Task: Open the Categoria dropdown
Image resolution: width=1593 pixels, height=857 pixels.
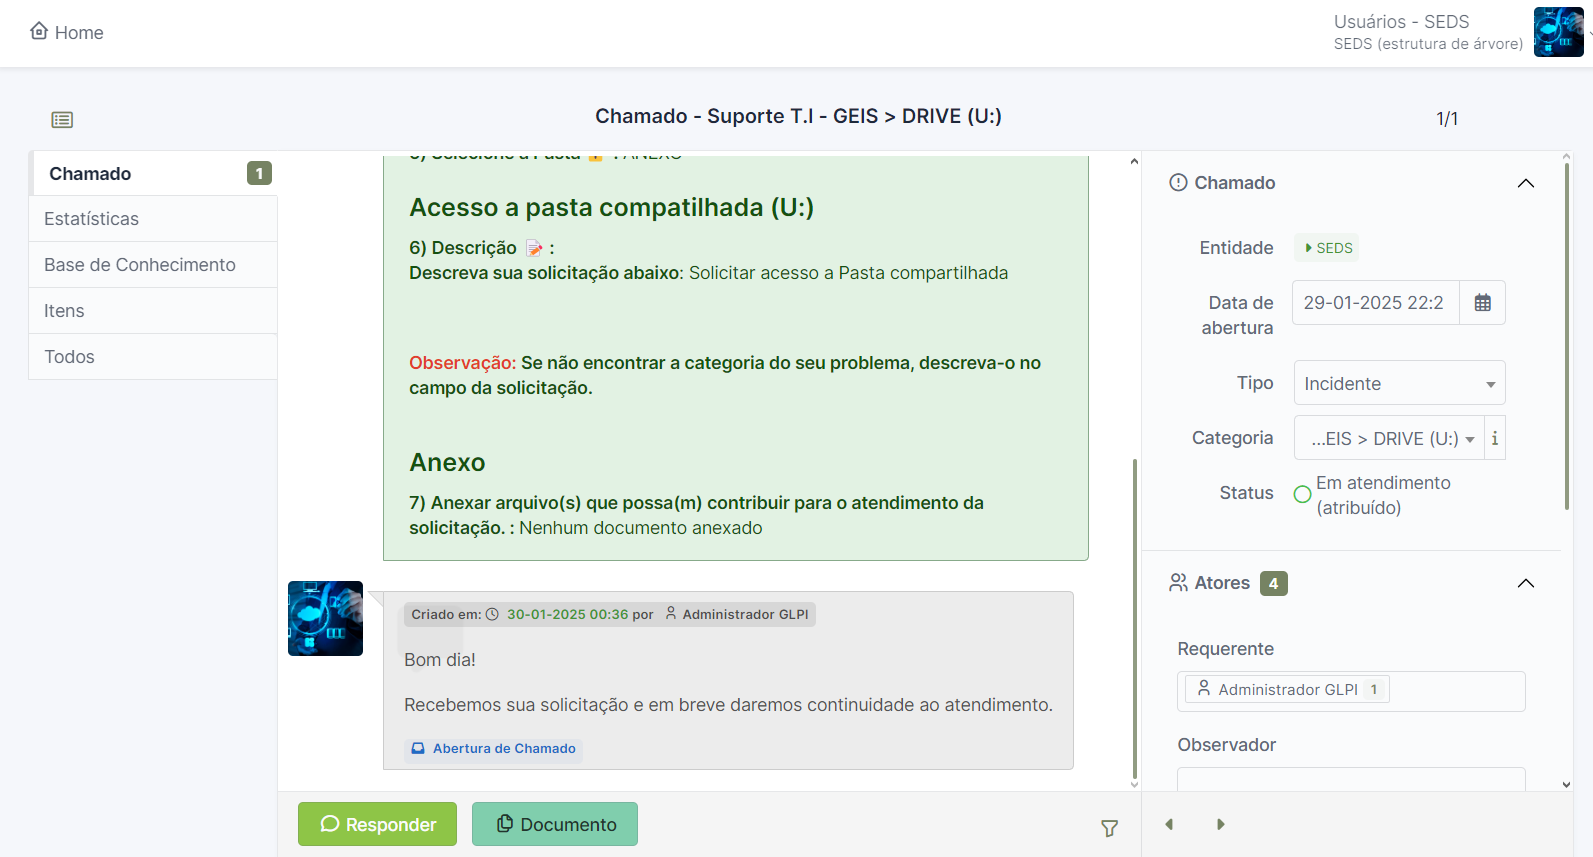Action: coord(1389,438)
